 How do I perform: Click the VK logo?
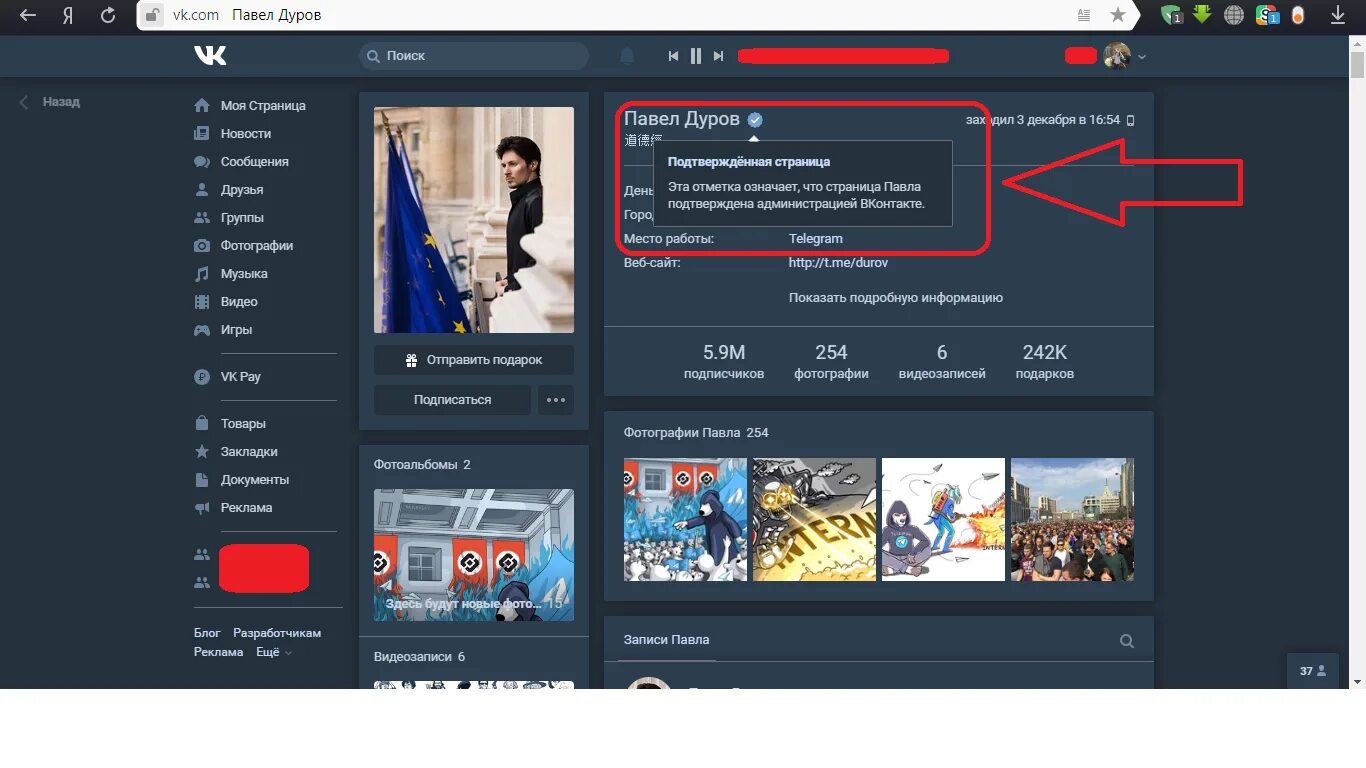pos(210,55)
